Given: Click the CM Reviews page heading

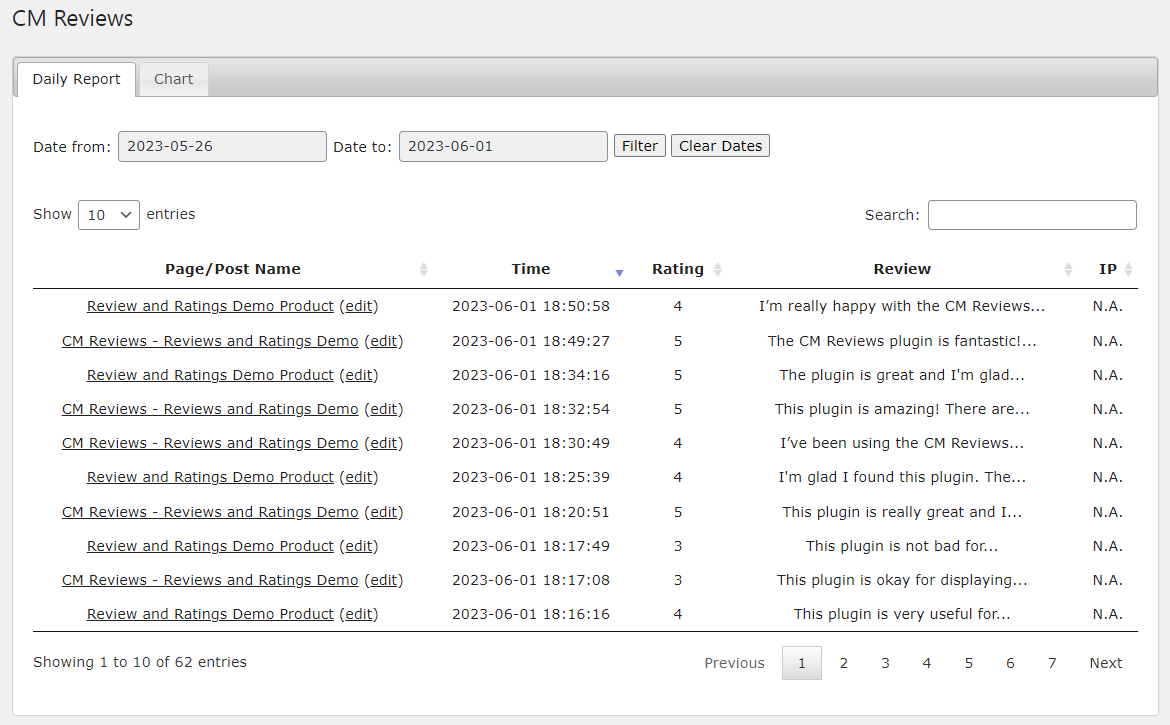Looking at the screenshot, I should (72, 19).
